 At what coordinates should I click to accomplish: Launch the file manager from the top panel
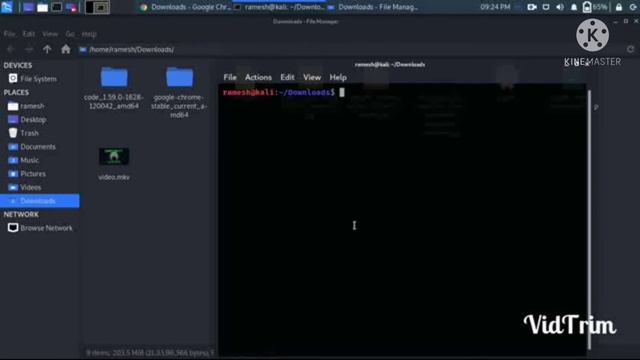pyautogui.click(x=42, y=7)
